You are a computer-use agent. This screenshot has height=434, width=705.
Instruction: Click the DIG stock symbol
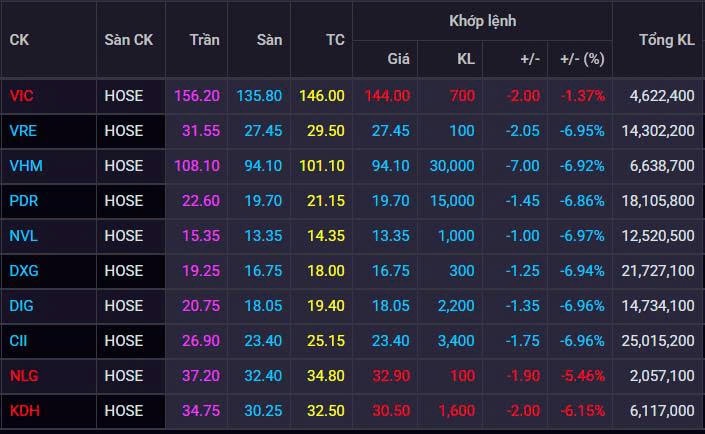pos(21,306)
